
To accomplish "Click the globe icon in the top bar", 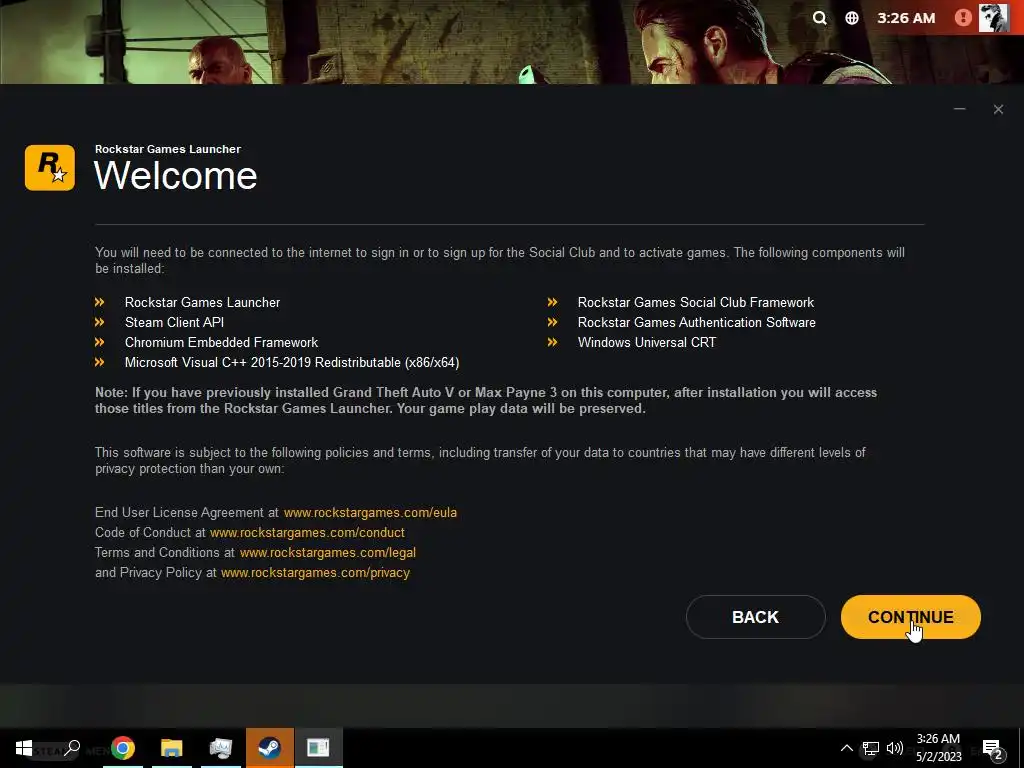I will coord(852,18).
